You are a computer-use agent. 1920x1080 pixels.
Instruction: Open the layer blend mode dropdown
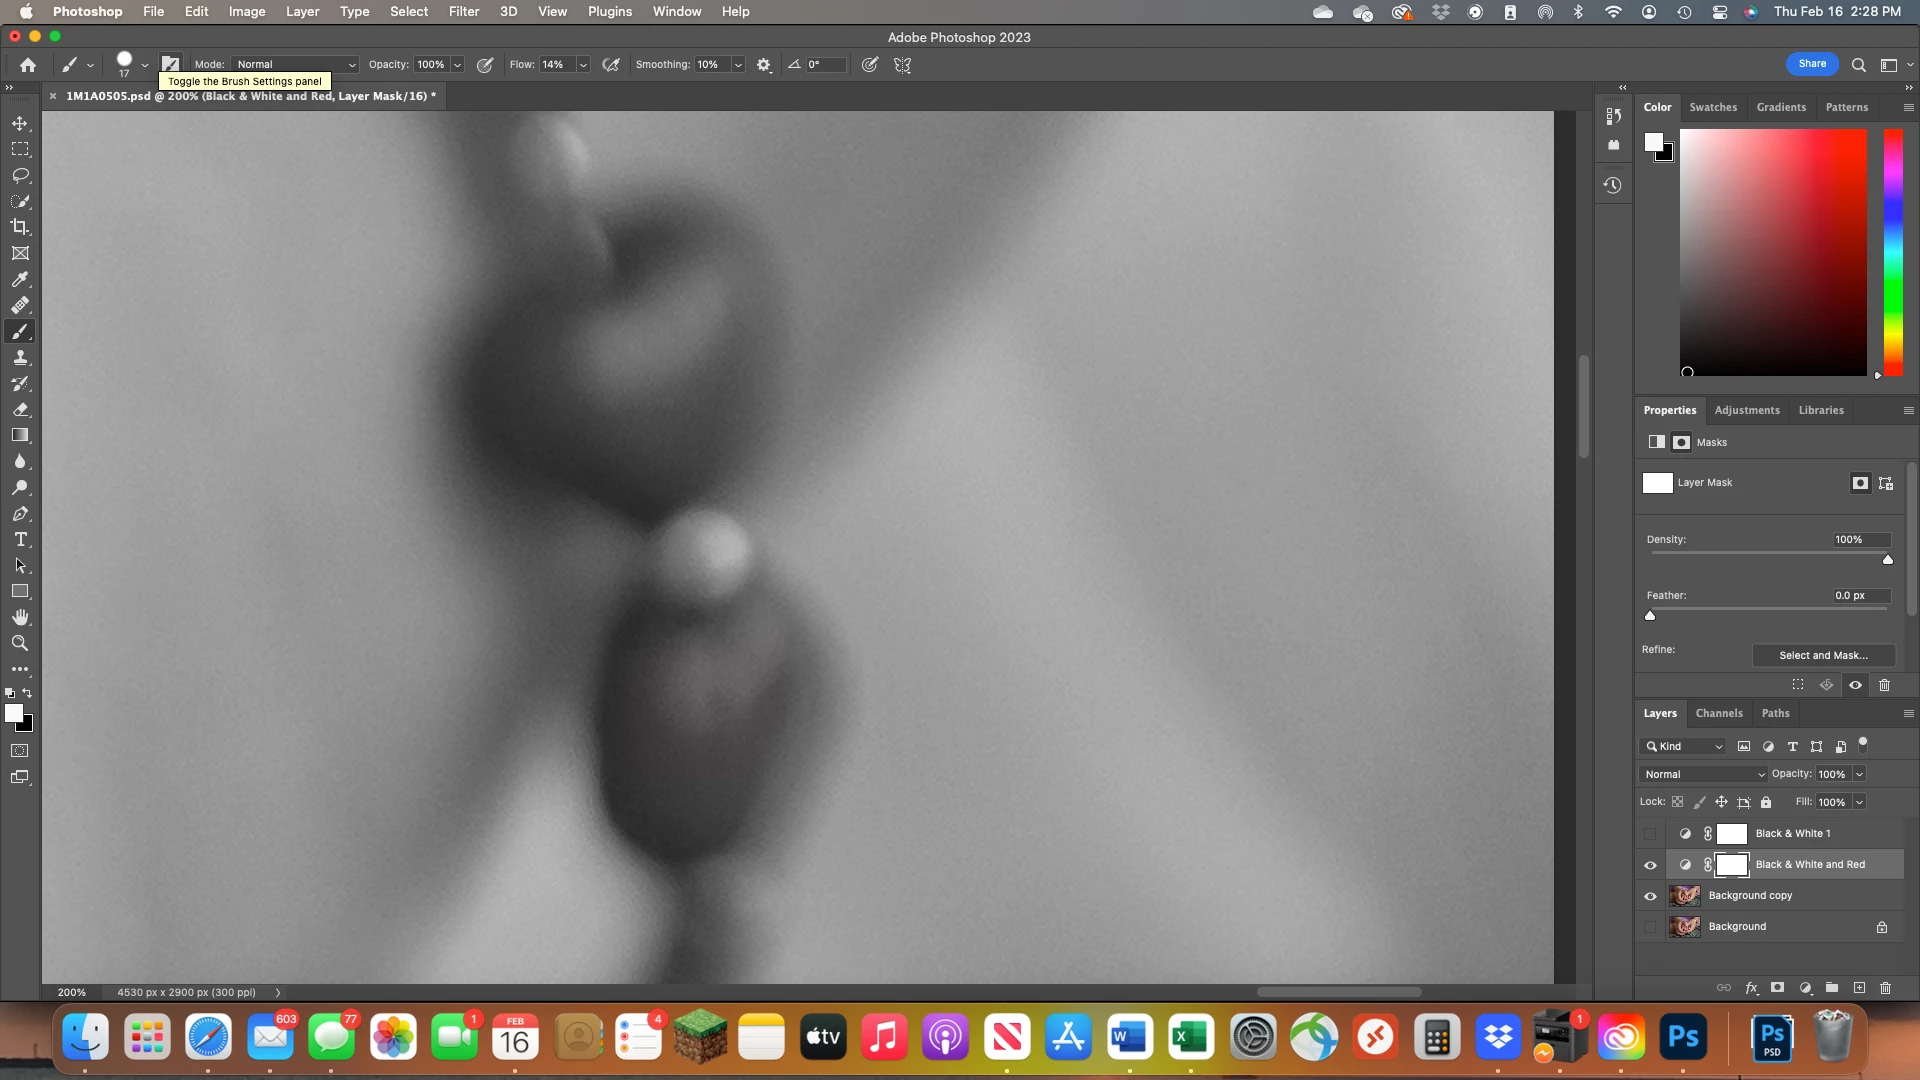(1703, 774)
